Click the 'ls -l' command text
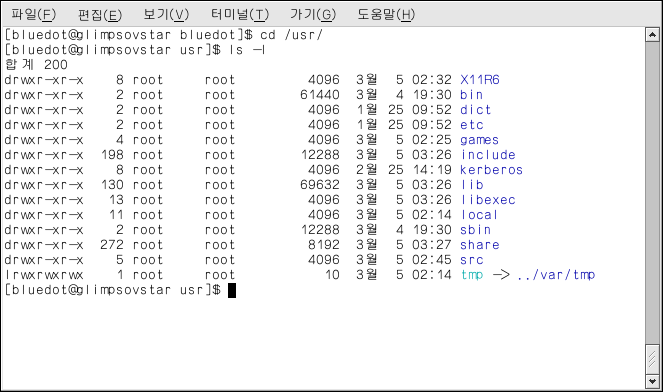The image size is (663, 392). point(247,50)
